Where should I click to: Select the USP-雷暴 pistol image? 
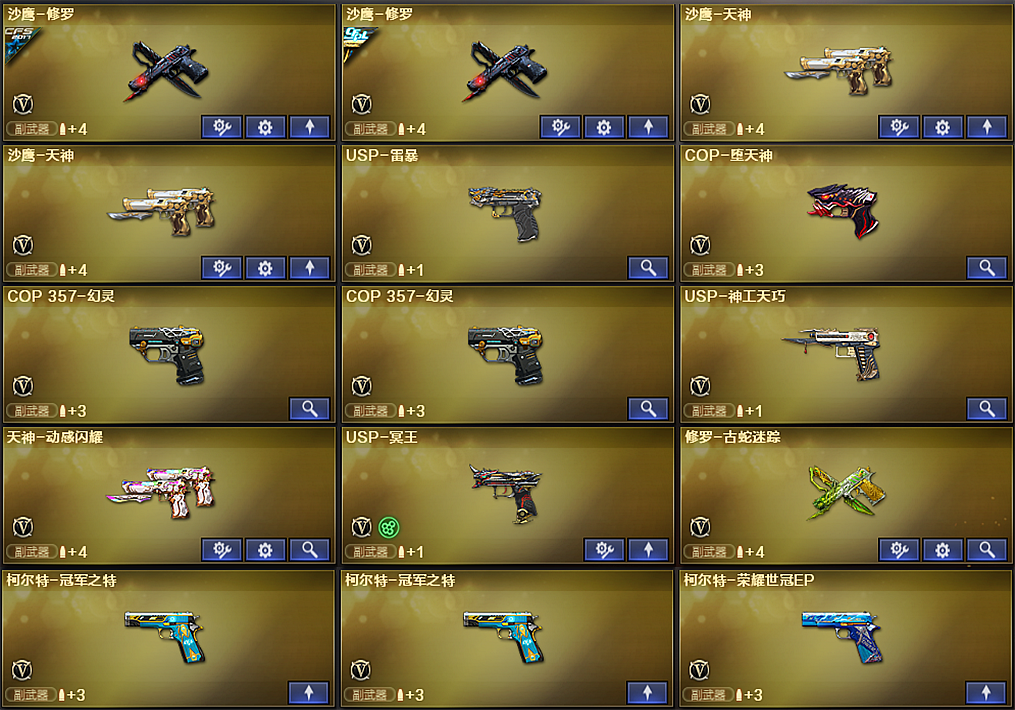coord(507,212)
